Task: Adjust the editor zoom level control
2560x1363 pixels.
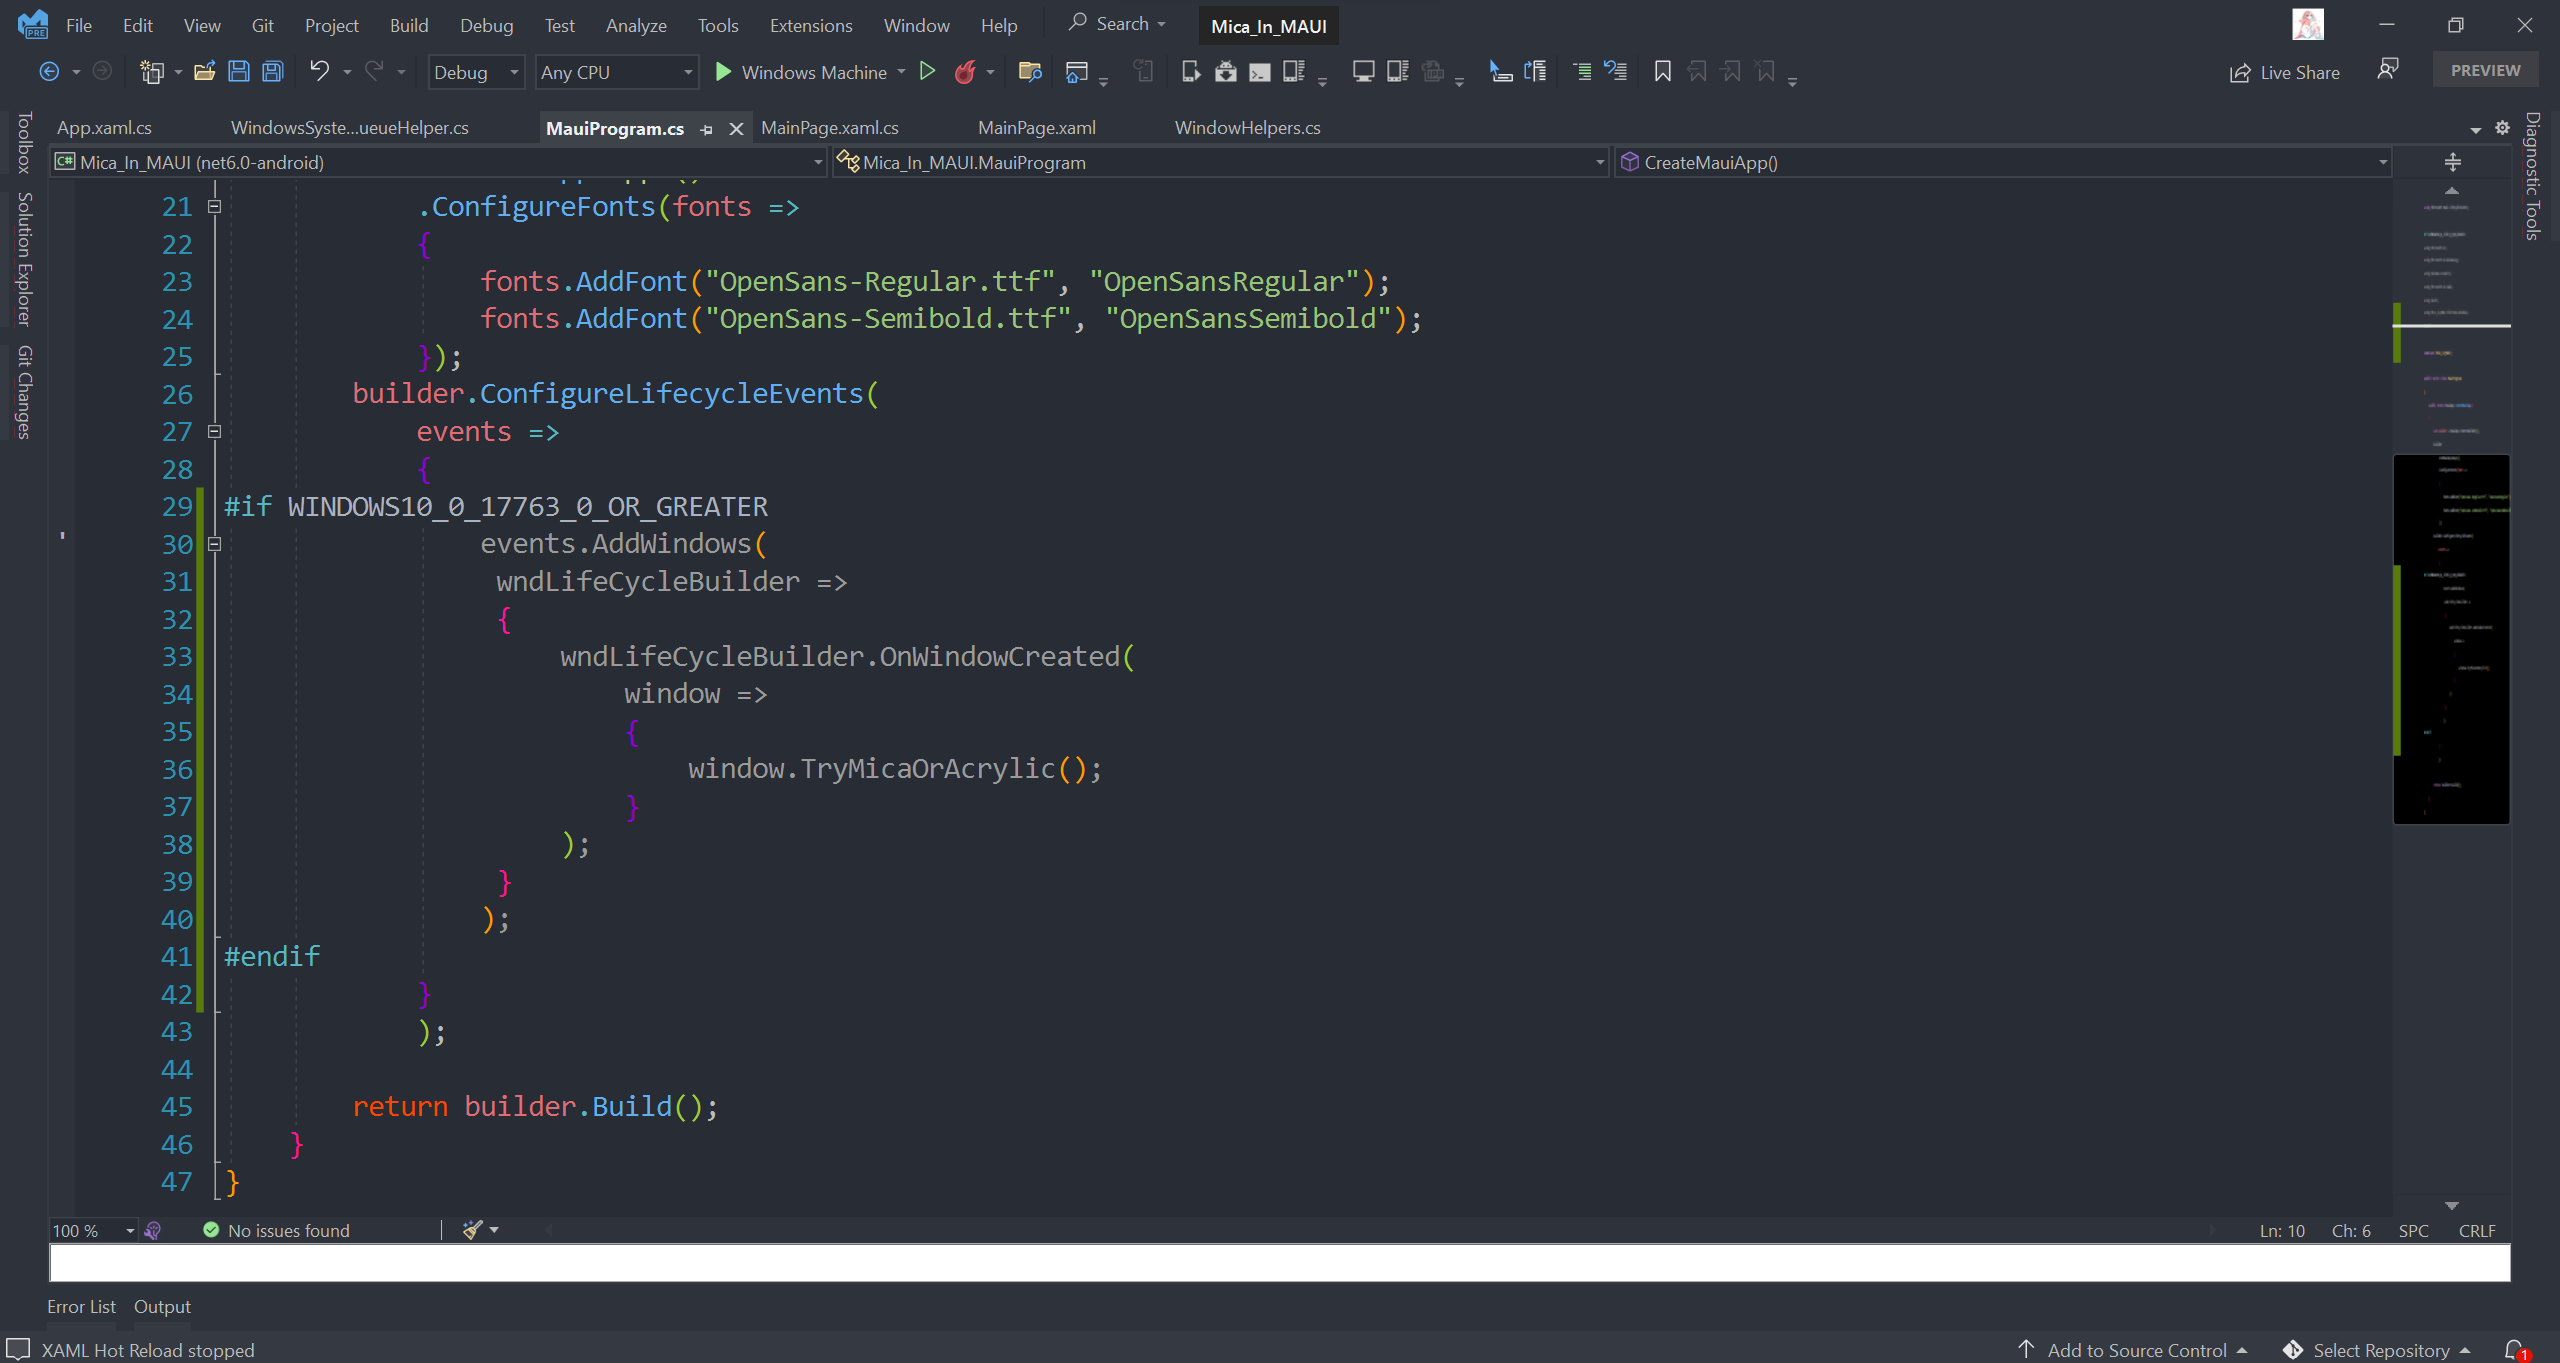Action: tap(91, 1230)
